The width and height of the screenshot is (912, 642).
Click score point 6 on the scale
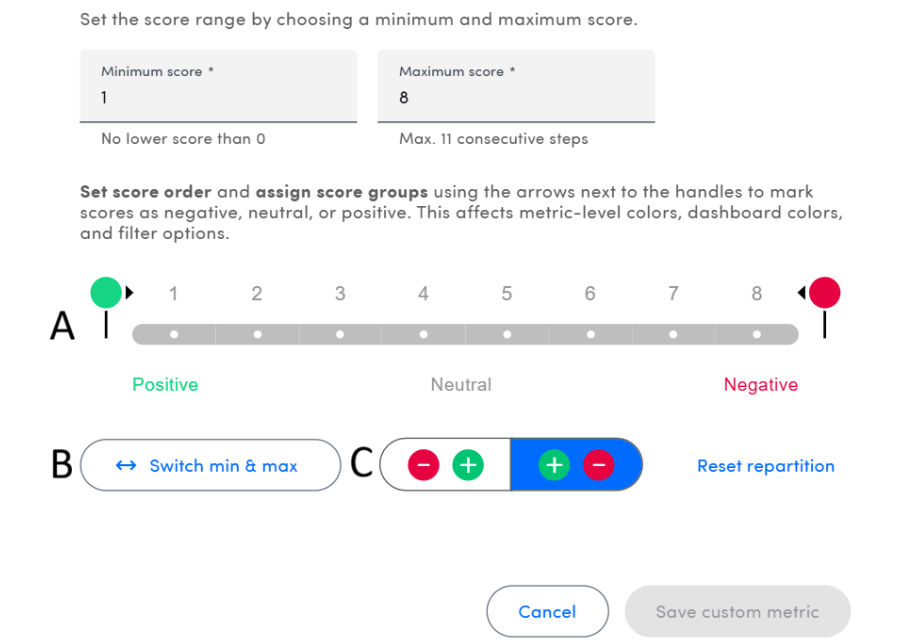coord(590,334)
